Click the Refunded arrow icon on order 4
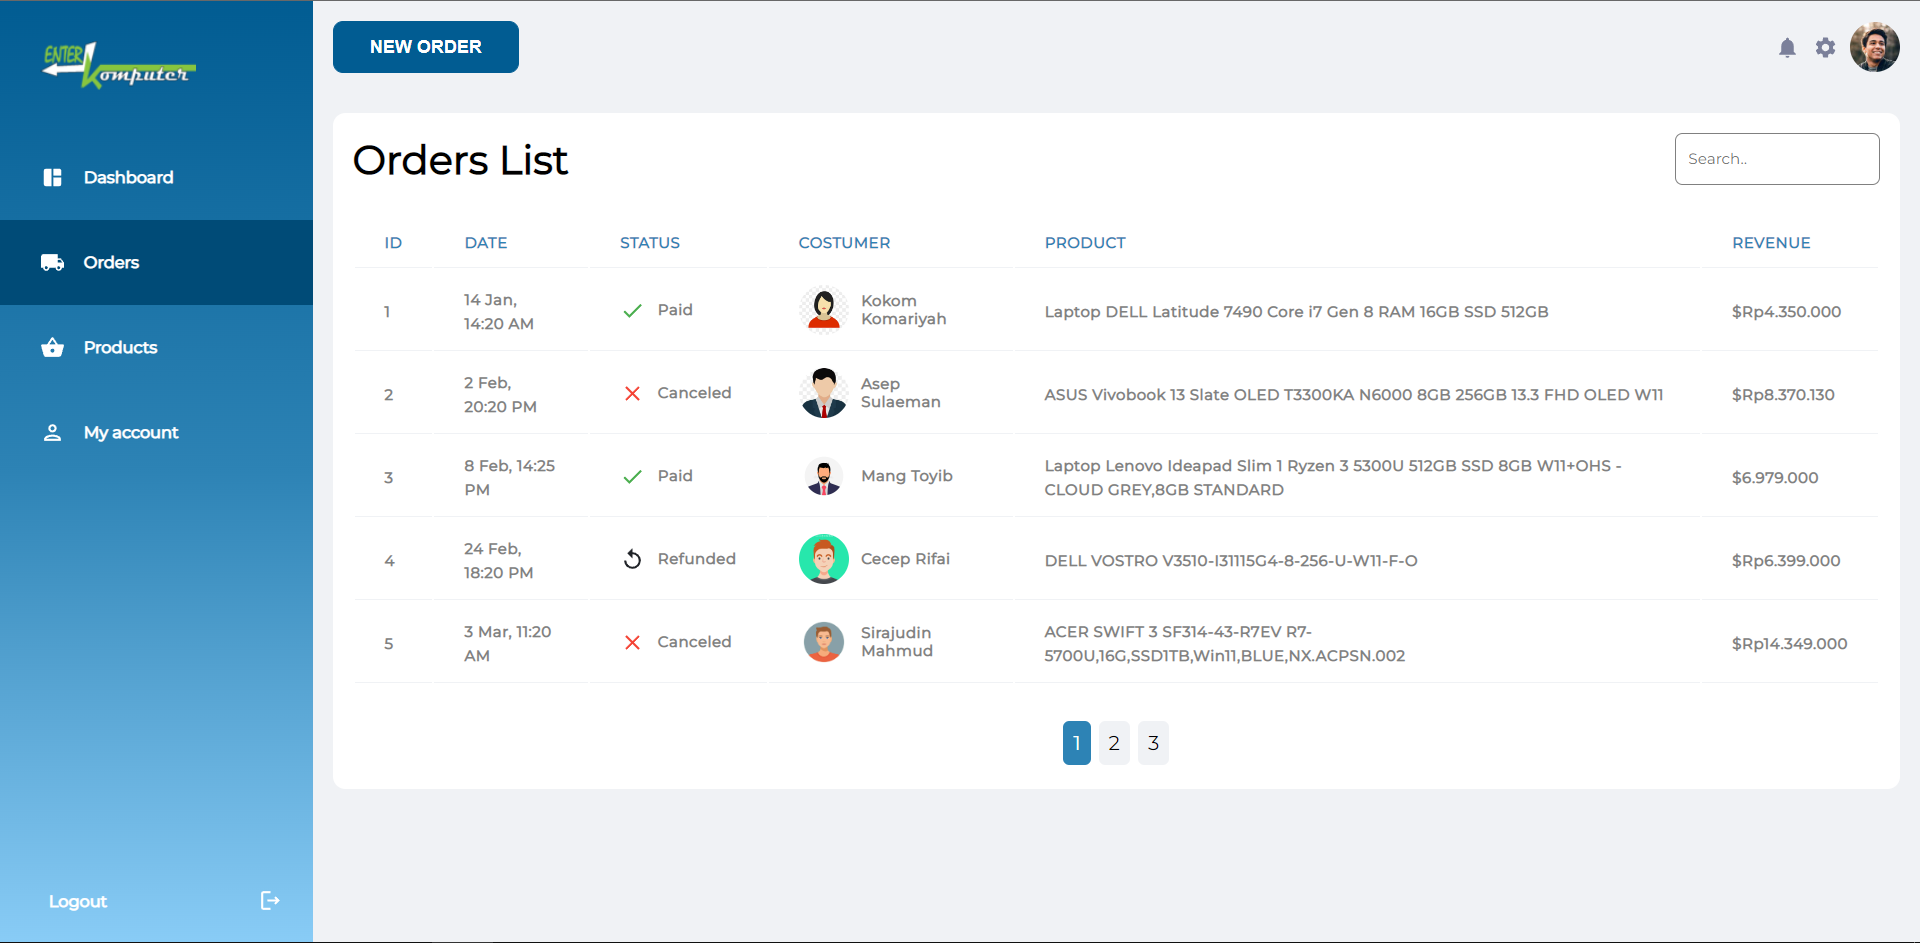1920x943 pixels. click(631, 558)
